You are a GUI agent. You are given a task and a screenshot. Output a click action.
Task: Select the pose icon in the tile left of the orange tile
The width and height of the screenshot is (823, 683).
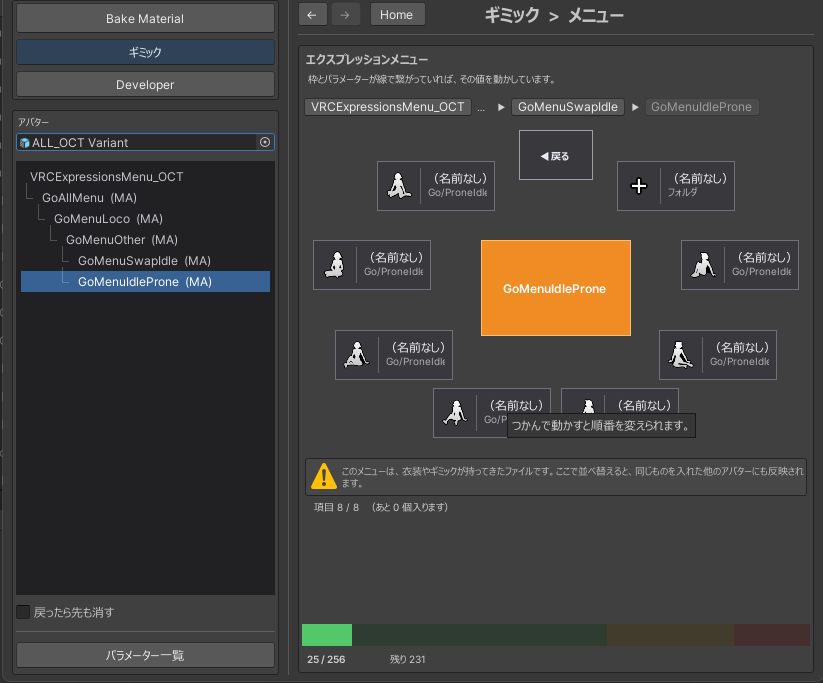coord(335,265)
